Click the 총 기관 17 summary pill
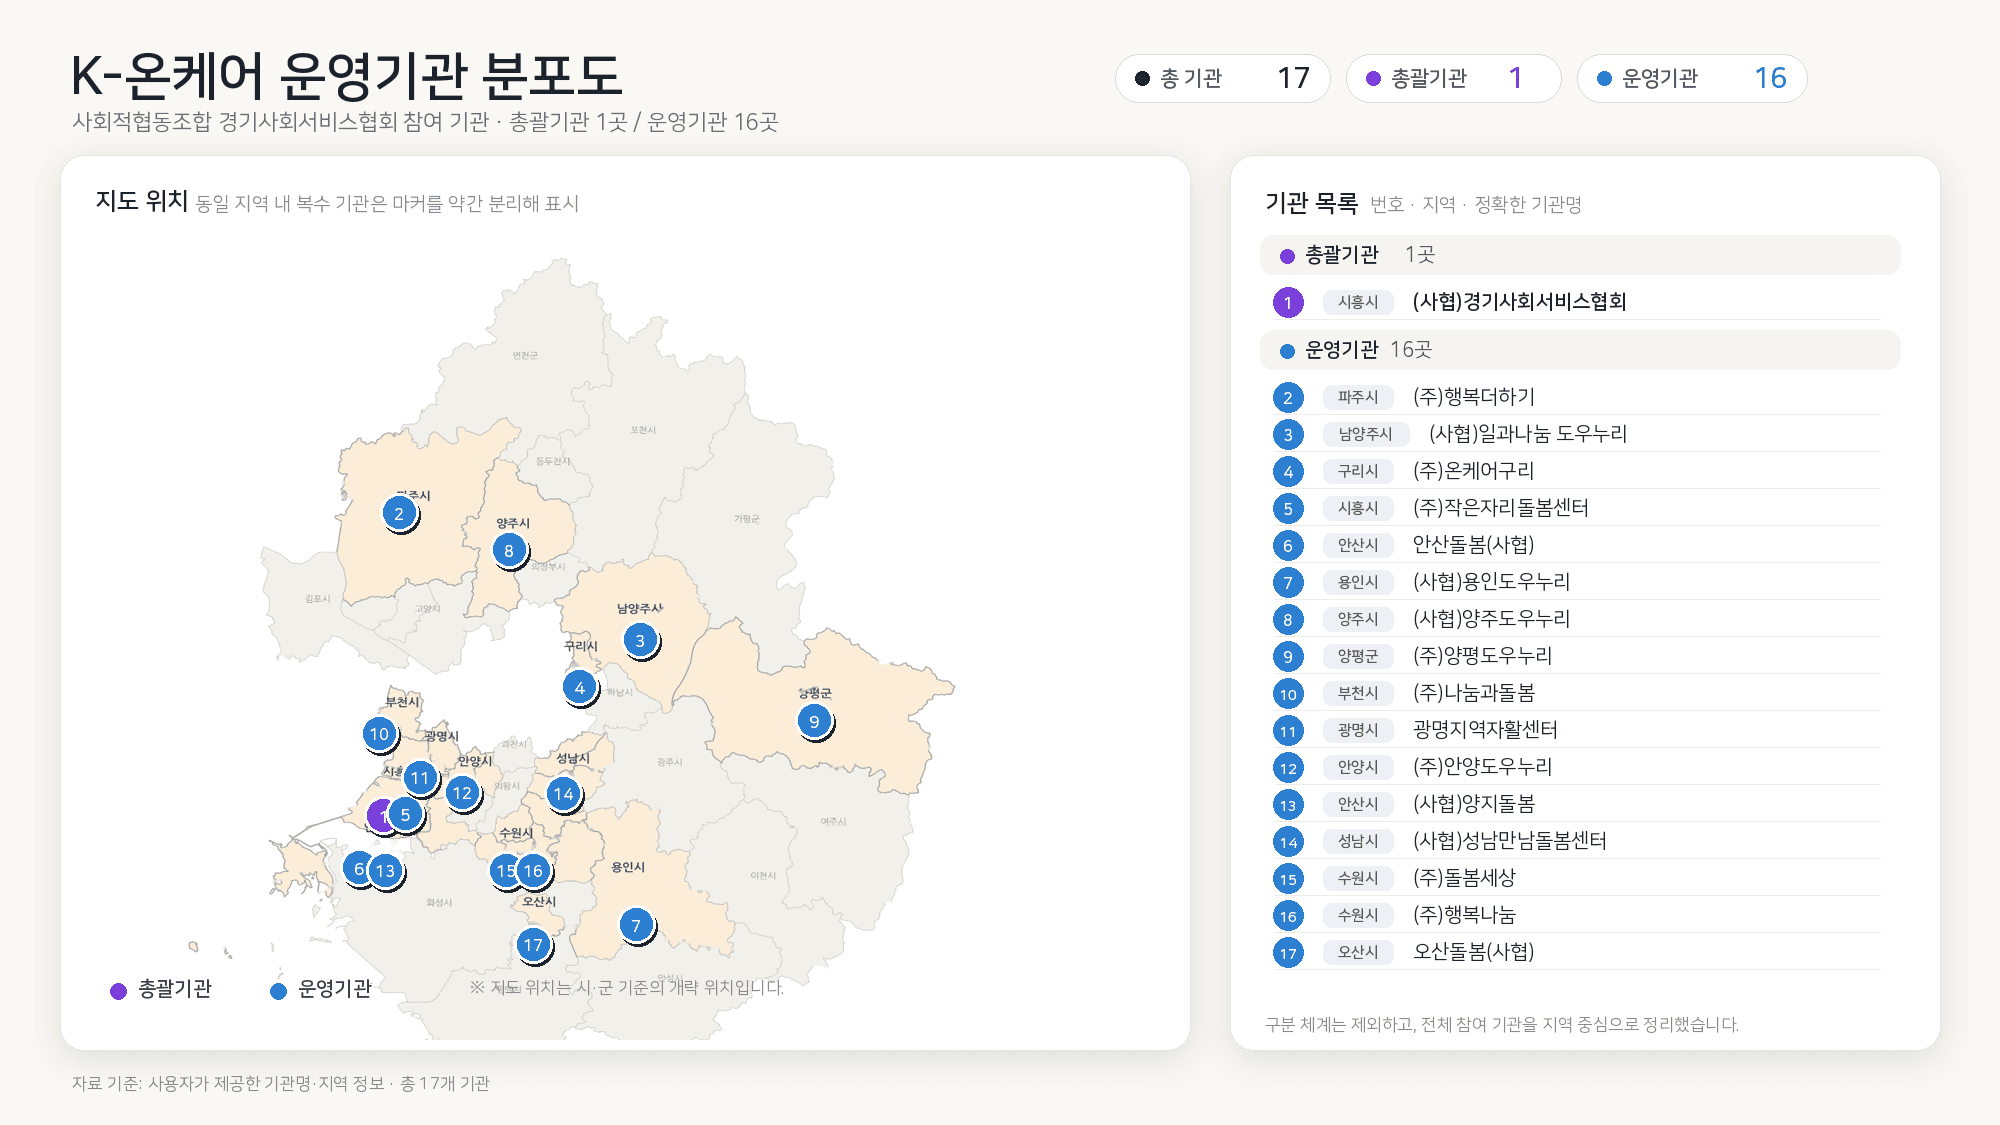 click(x=1222, y=78)
